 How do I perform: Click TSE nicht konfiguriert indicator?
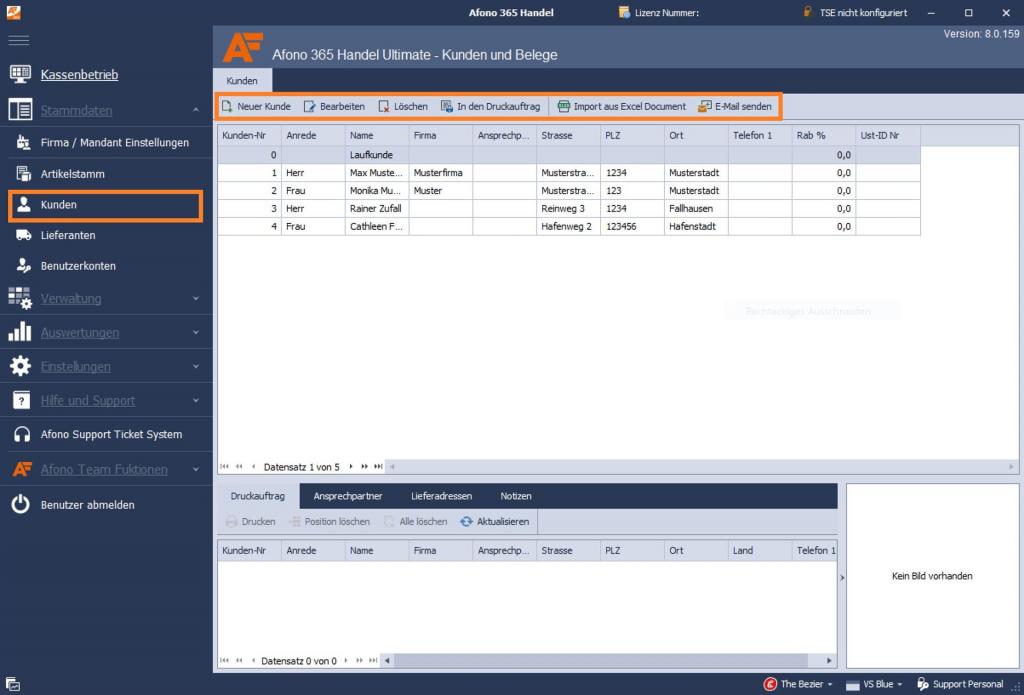pyautogui.click(x=855, y=12)
